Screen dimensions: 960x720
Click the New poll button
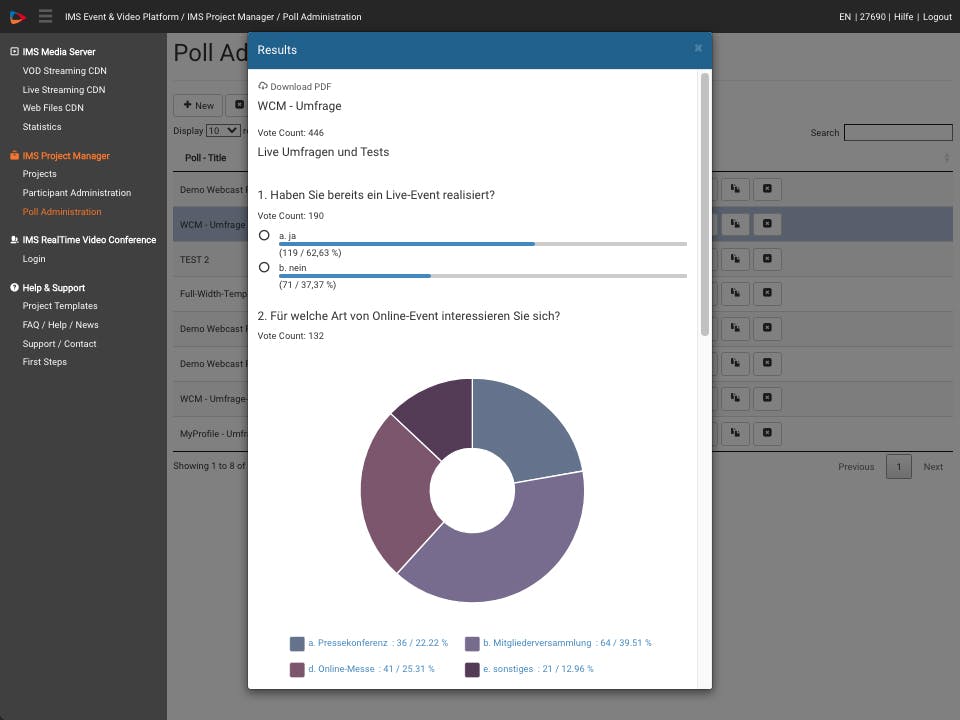tap(198, 105)
